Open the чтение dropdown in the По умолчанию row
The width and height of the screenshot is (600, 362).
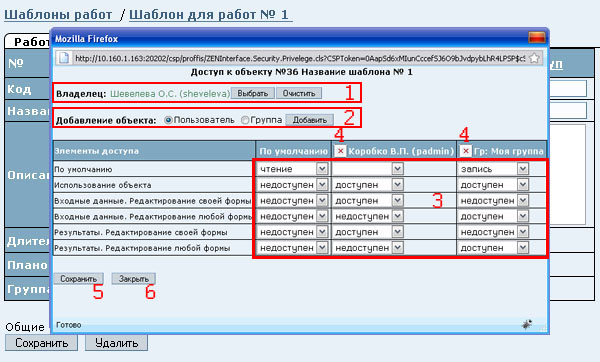coord(293,169)
